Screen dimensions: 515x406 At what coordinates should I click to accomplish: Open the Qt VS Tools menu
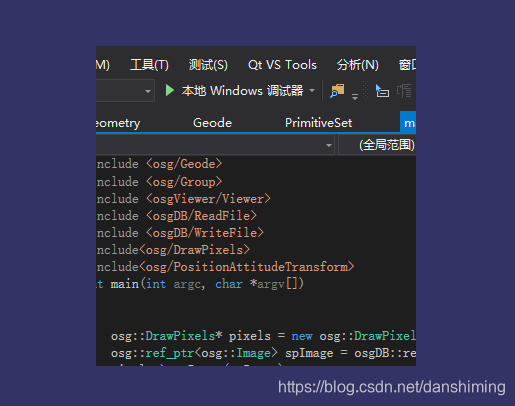282,65
